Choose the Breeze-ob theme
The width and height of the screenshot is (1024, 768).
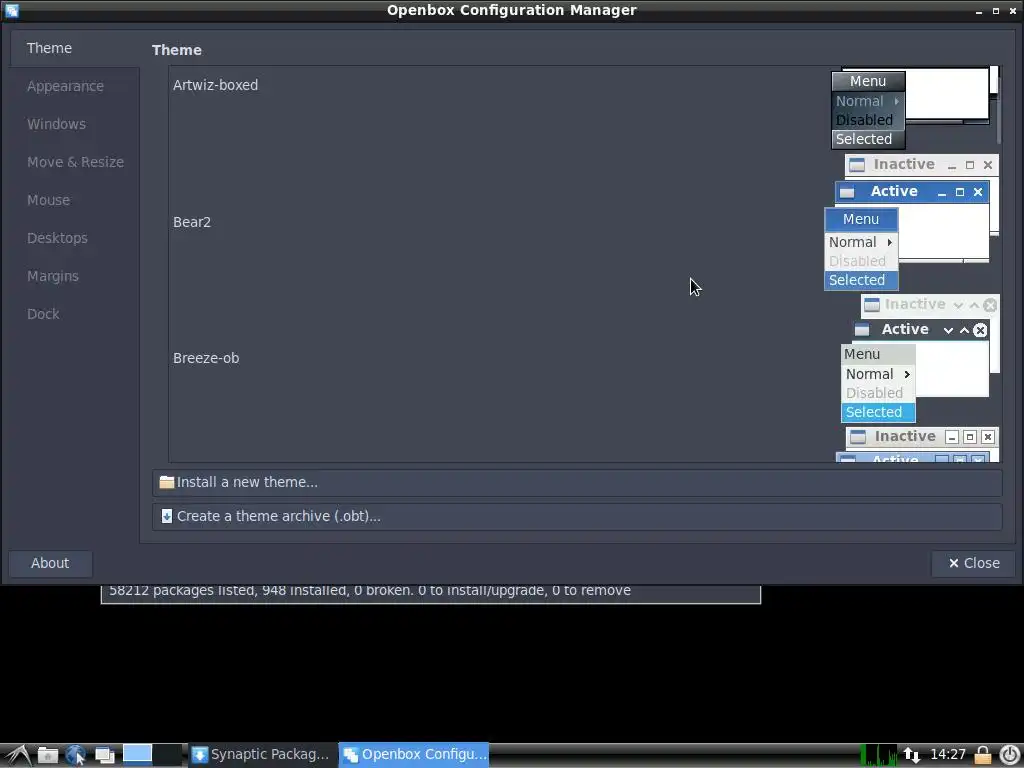(206, 358)
